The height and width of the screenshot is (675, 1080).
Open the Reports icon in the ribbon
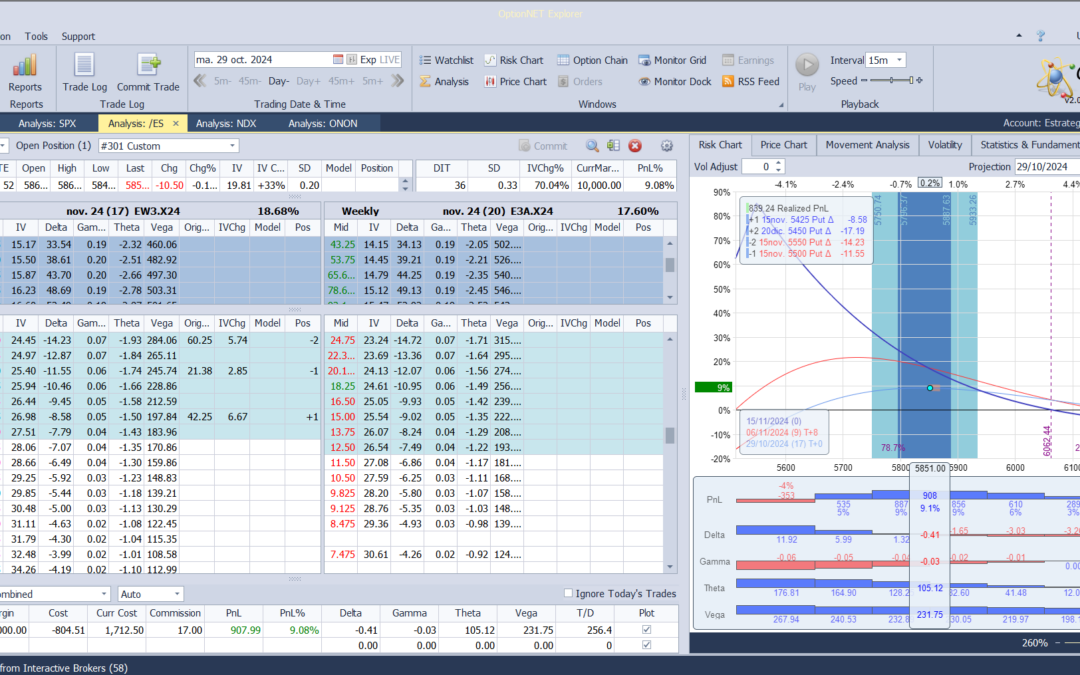click(25, 72)
